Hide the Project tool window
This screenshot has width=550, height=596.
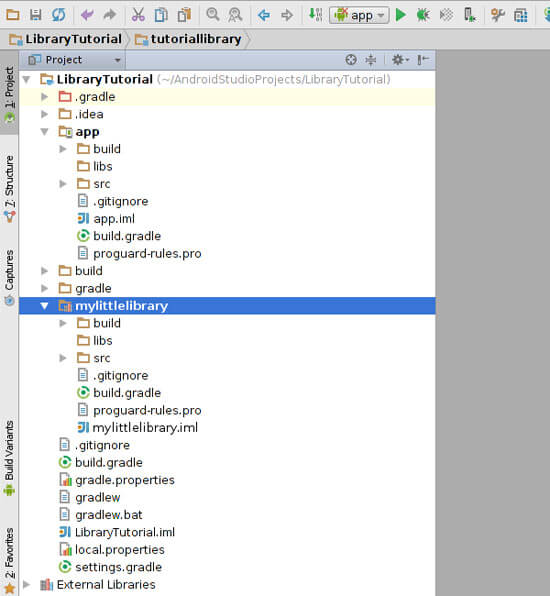point(423,60)
